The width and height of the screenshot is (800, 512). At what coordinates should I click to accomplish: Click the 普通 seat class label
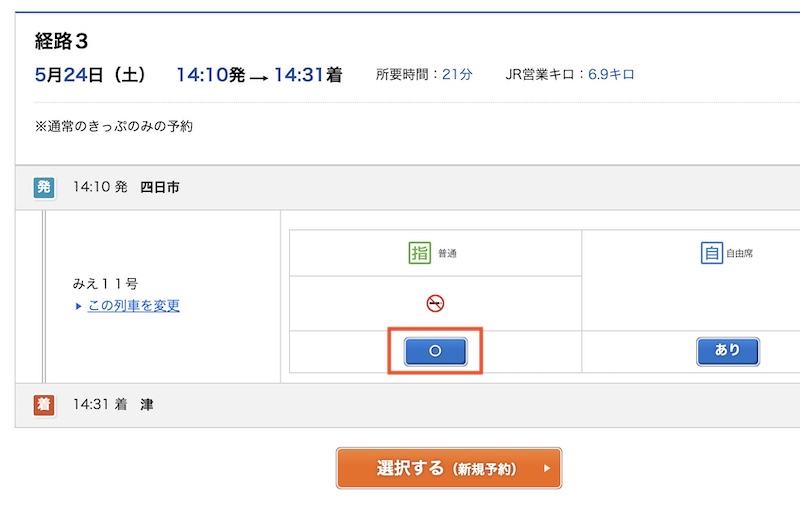447,253
